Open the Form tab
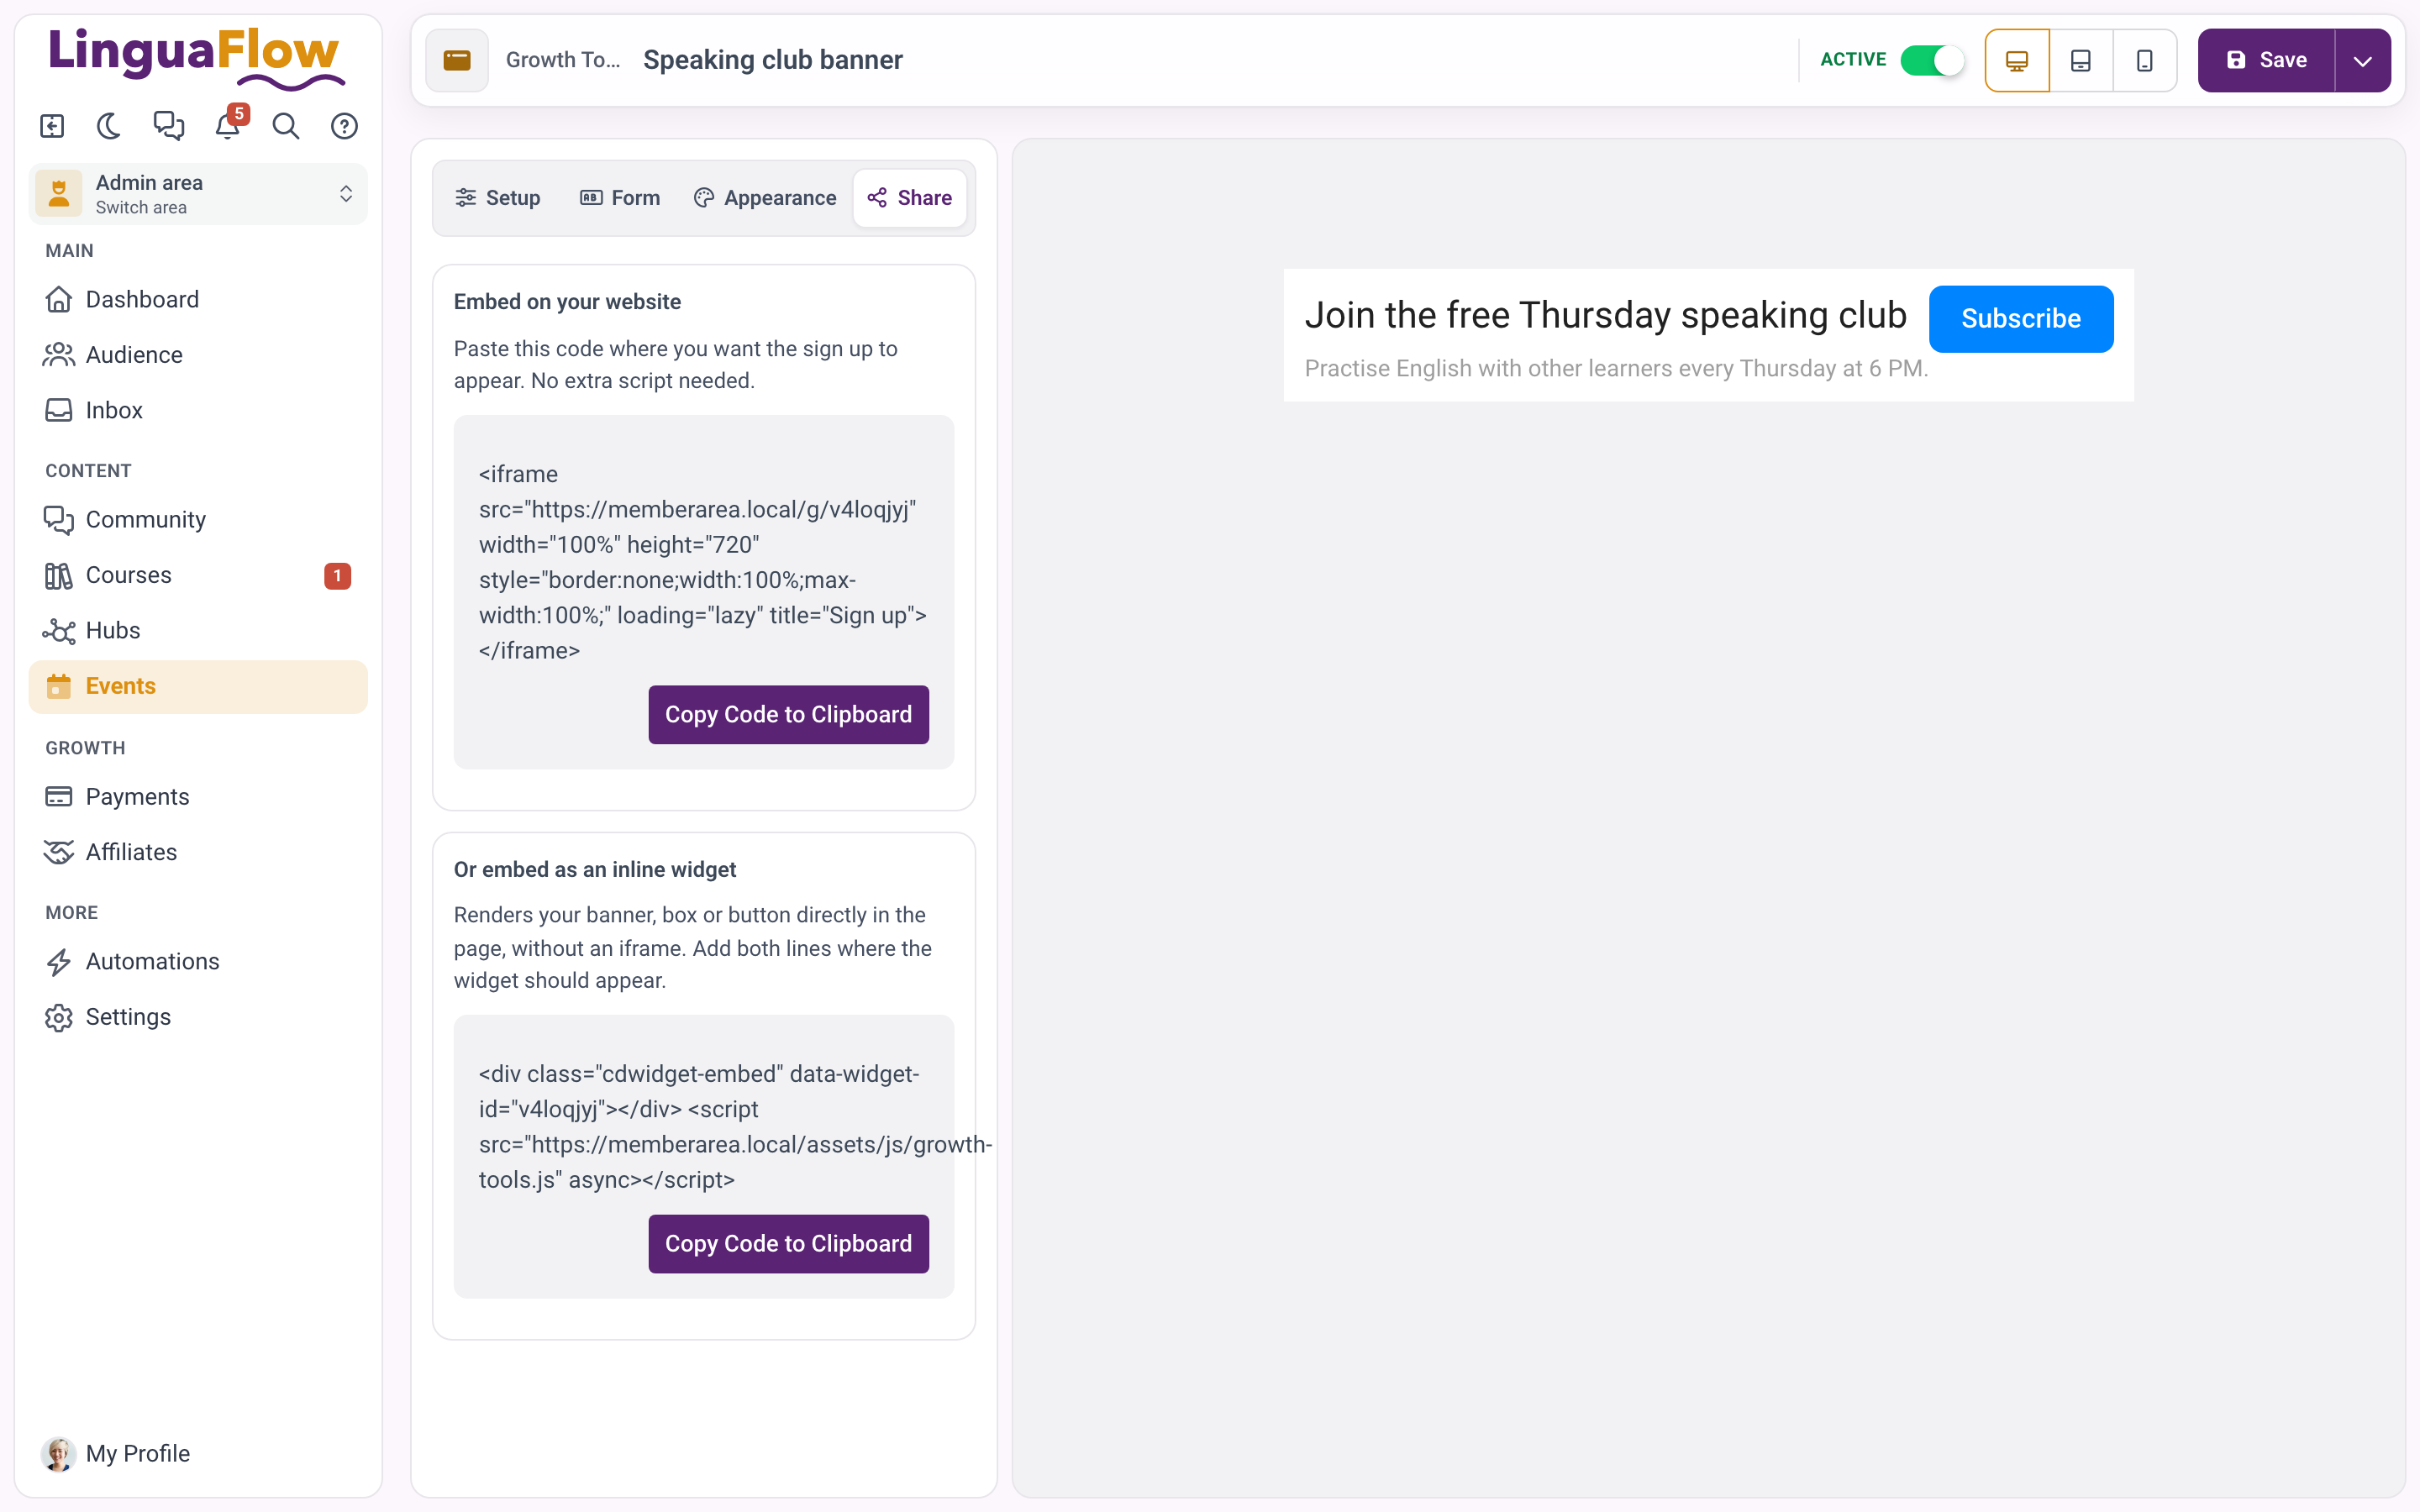Image resolution: width=2420 pixels, height=1512 pixels. coord(620,198)
